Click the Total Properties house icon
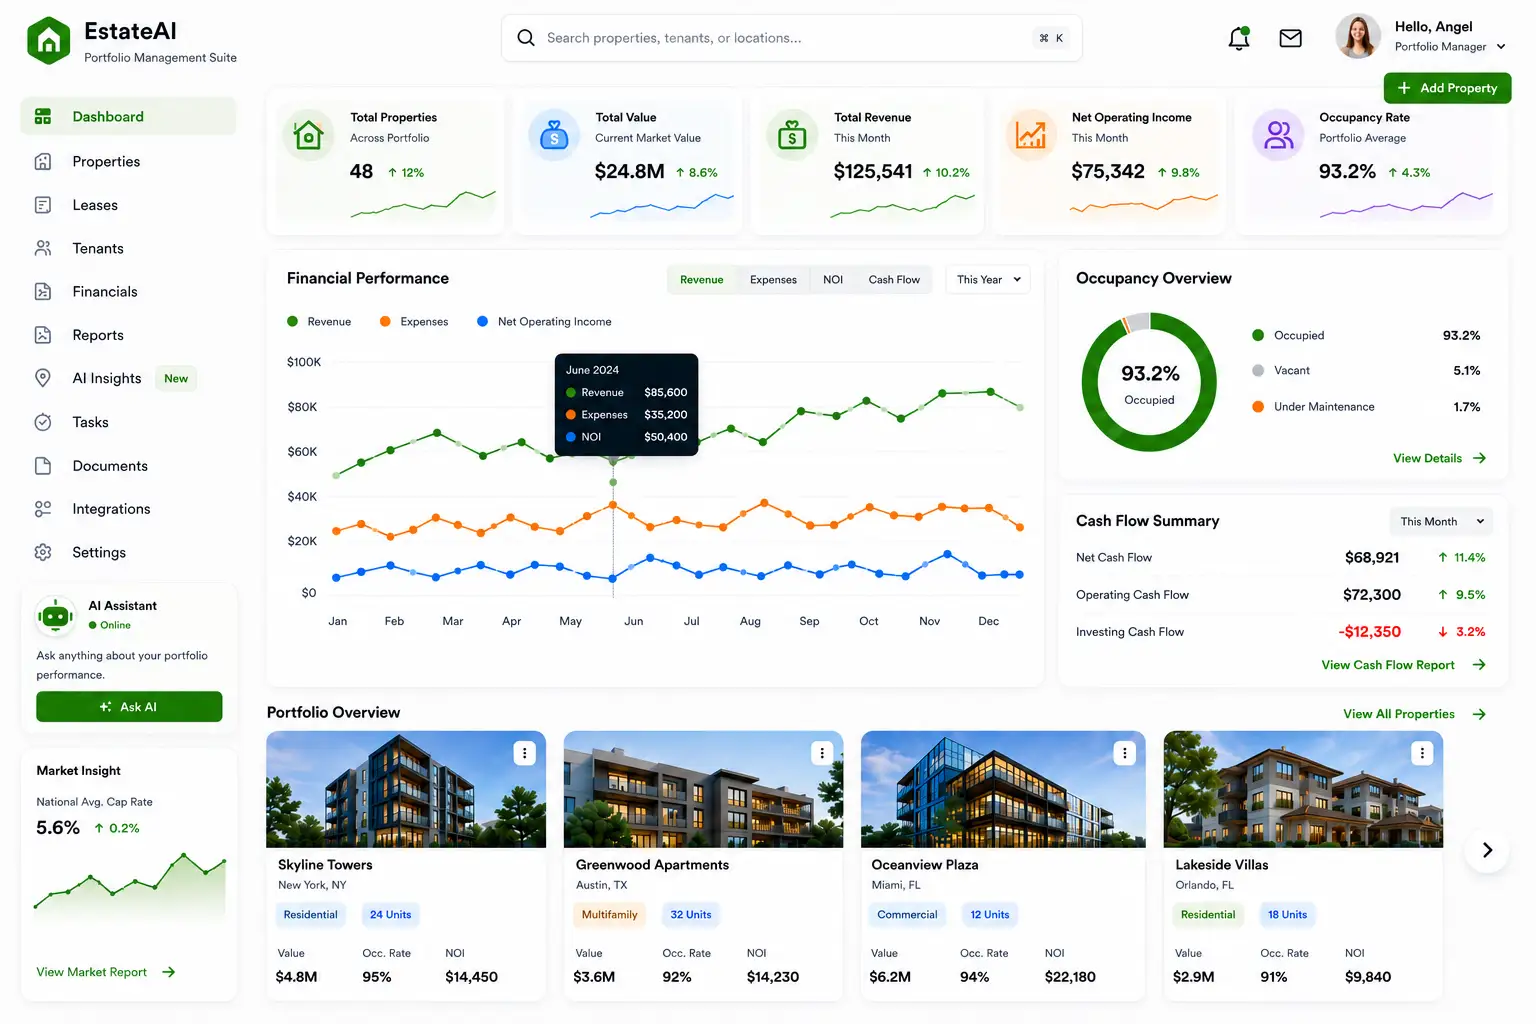1536x1024 pixels. [x=309, y=134]
